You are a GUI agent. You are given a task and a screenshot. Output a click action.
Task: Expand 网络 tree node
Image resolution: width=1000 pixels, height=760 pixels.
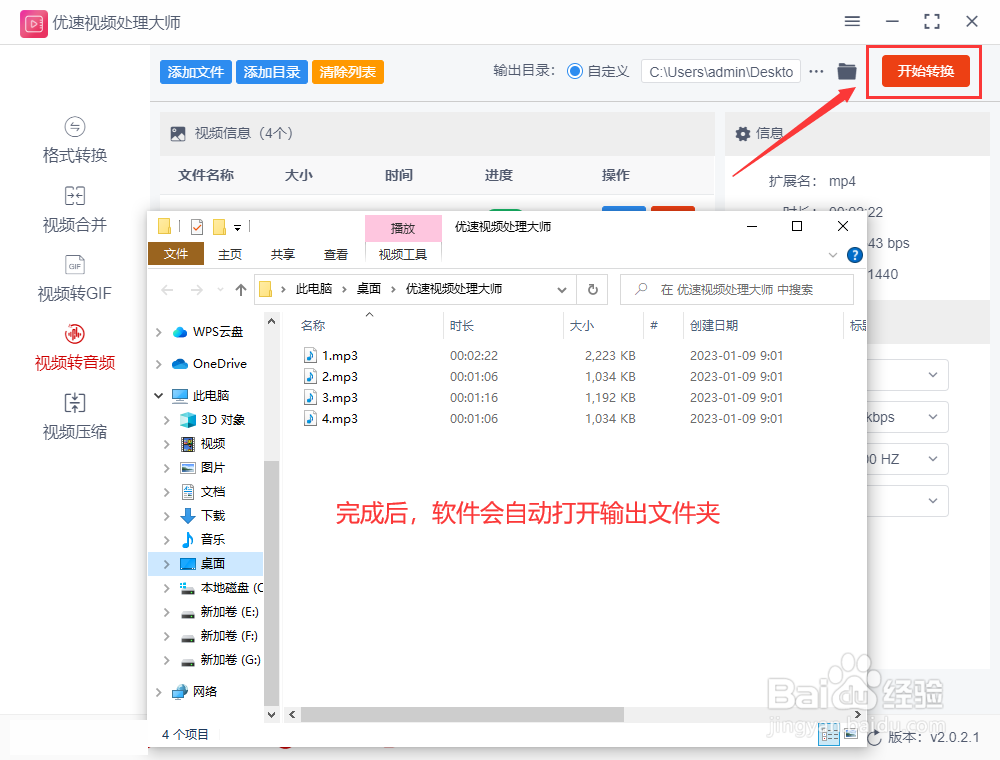tap(158, 692)
